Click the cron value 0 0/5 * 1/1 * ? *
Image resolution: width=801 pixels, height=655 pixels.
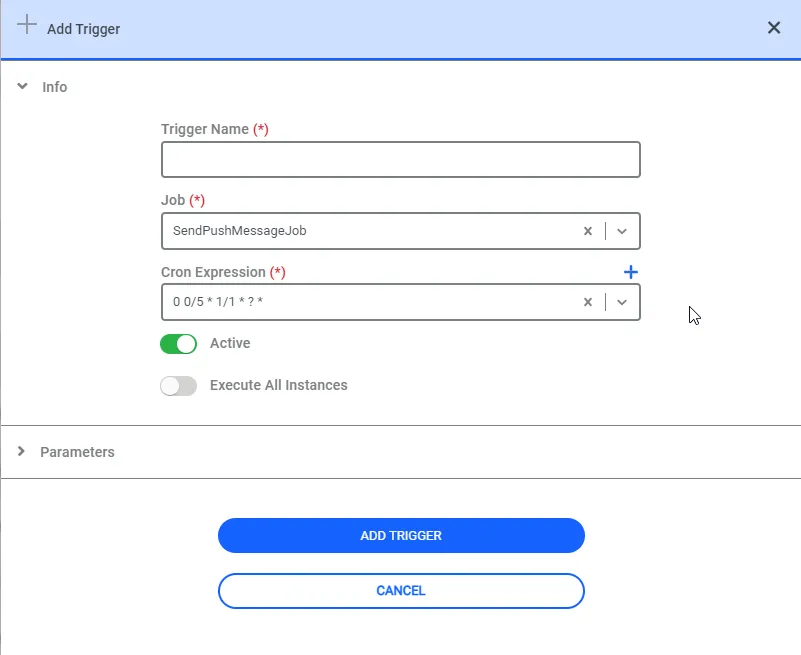218,301
